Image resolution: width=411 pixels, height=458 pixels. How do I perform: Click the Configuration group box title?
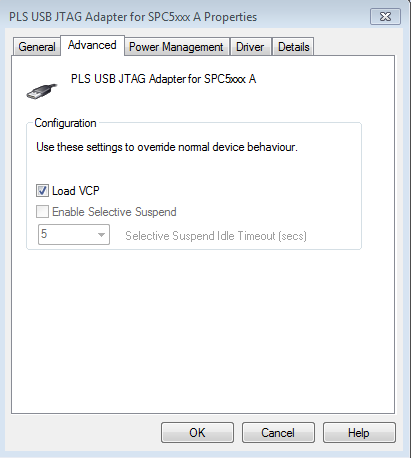pos(65,123)
